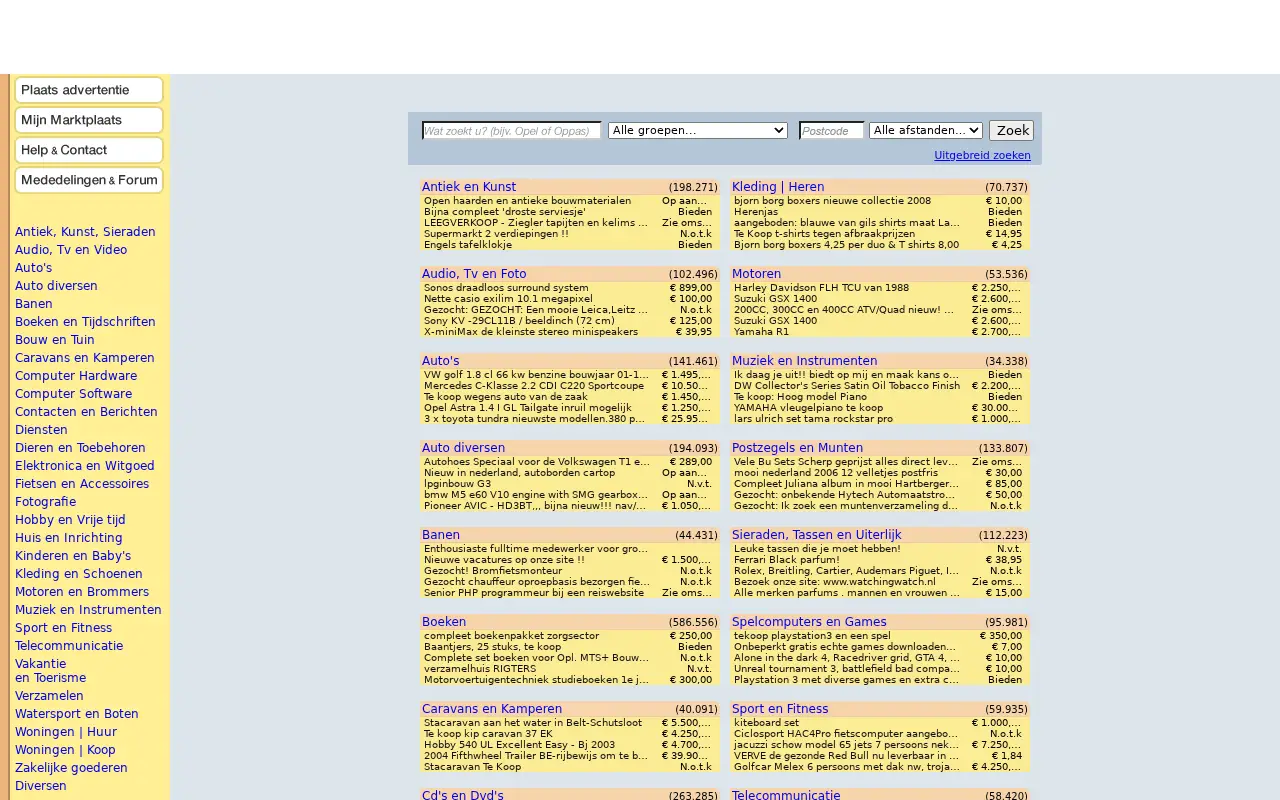Select Huis en Inrichting in sidebar
Viewport: 1280px width, 800px height.
pos(69,538)
